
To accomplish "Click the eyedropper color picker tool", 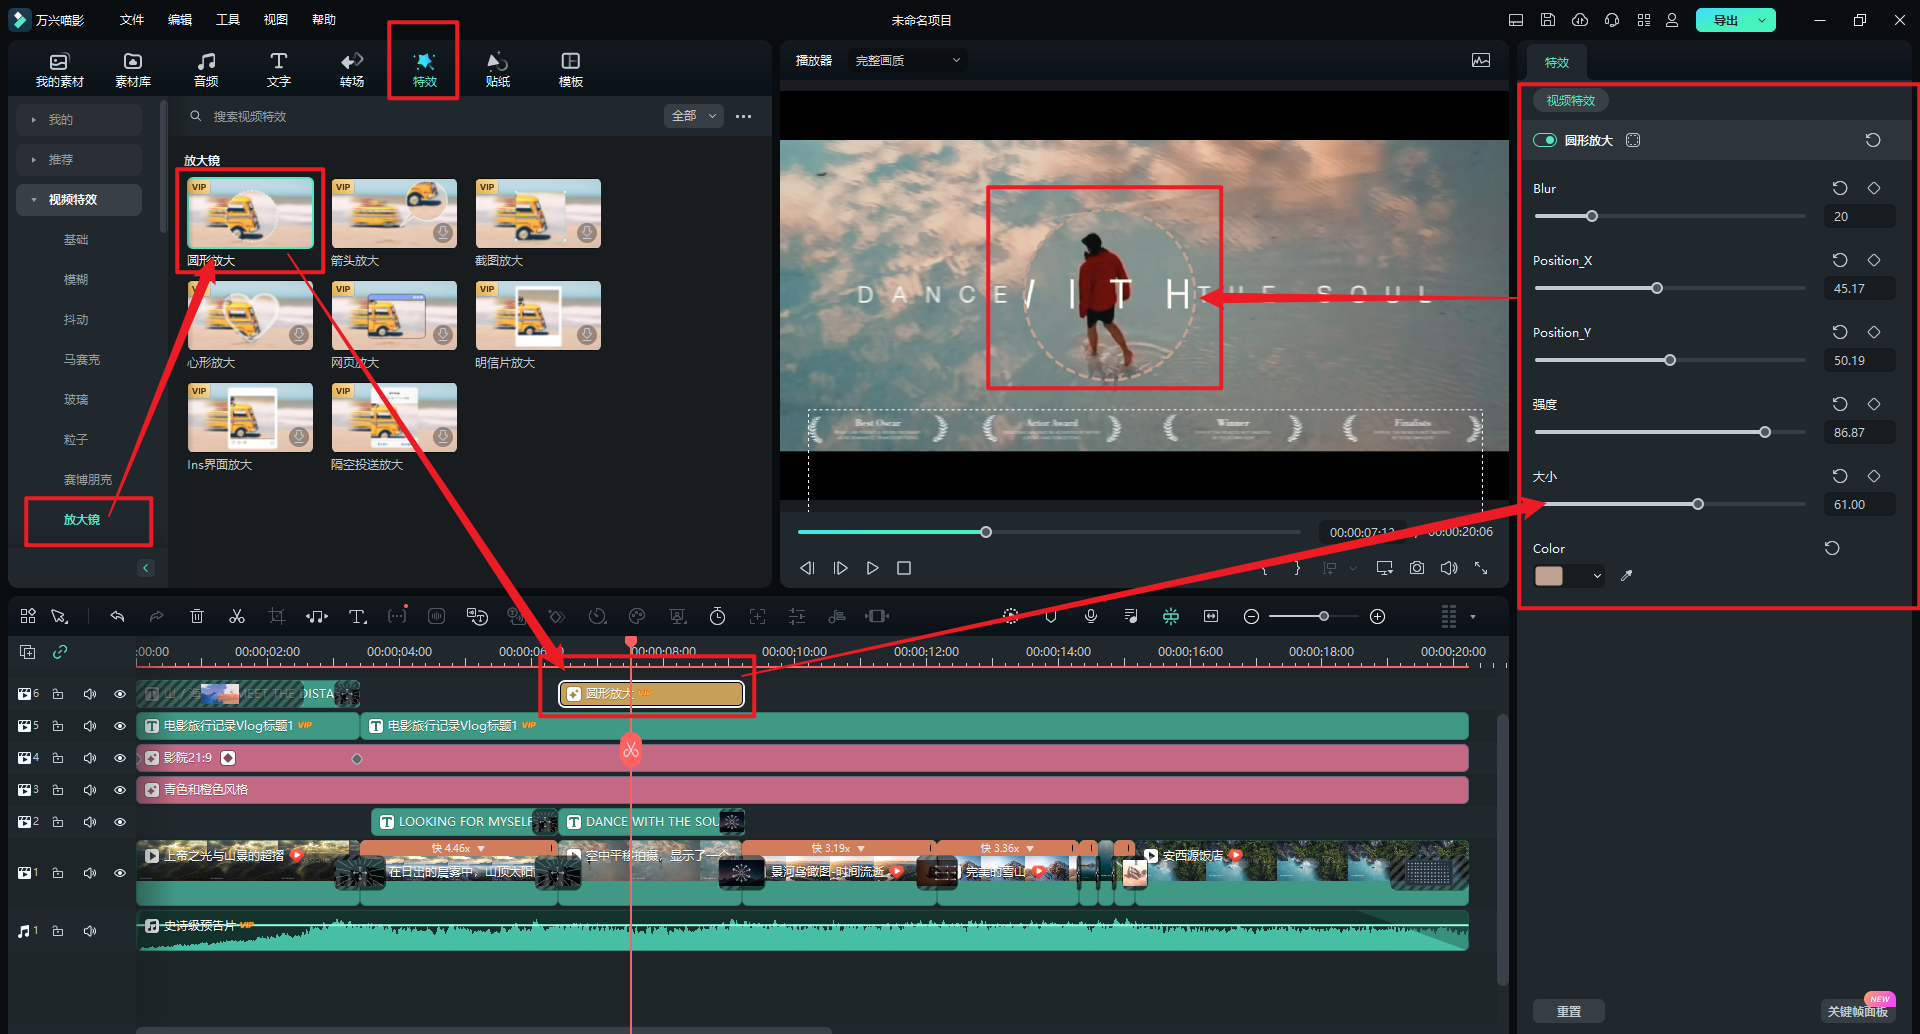I will pyautogui.click(x=1626, y=576).
